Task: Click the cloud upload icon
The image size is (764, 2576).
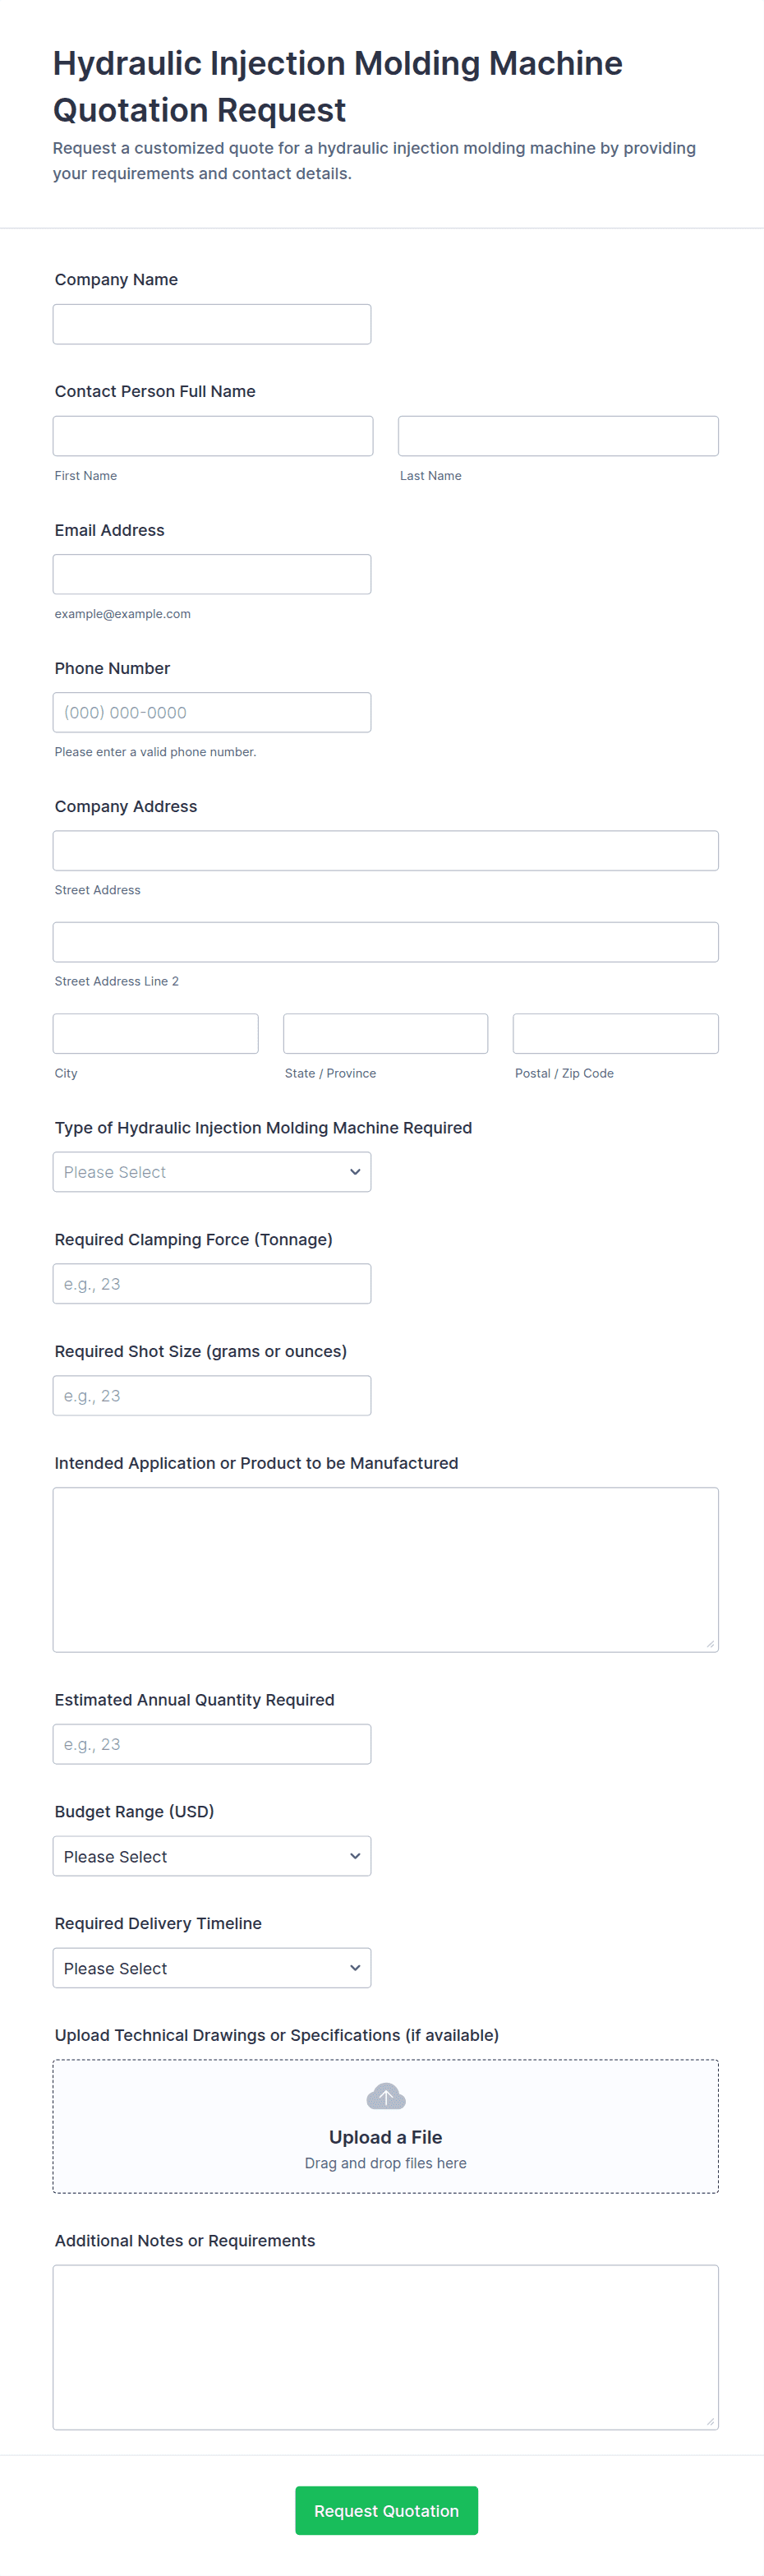Action: pos(385,2096)
